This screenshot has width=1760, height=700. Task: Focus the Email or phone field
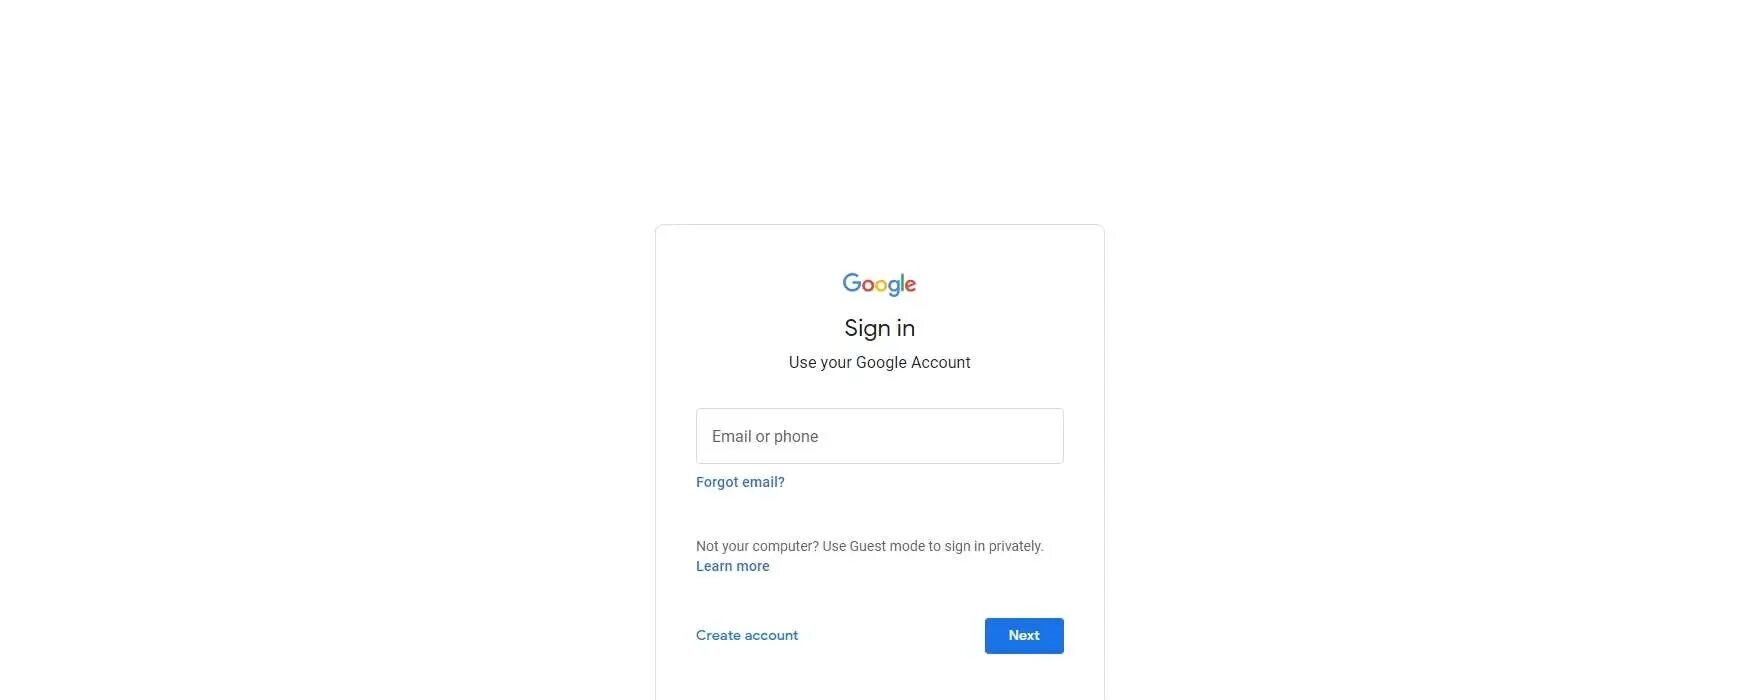pyautogui.click(x=879, y=436)
